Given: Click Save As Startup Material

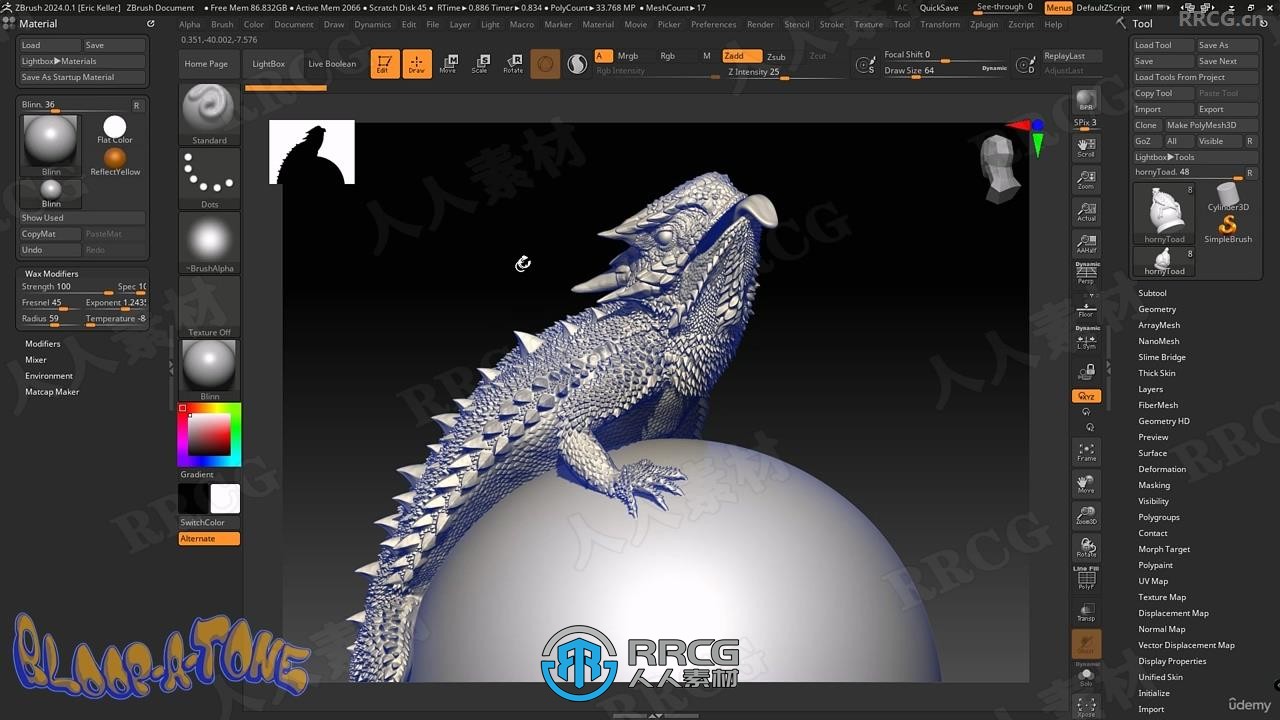Looking at the screenshot, I should (82, 77).
